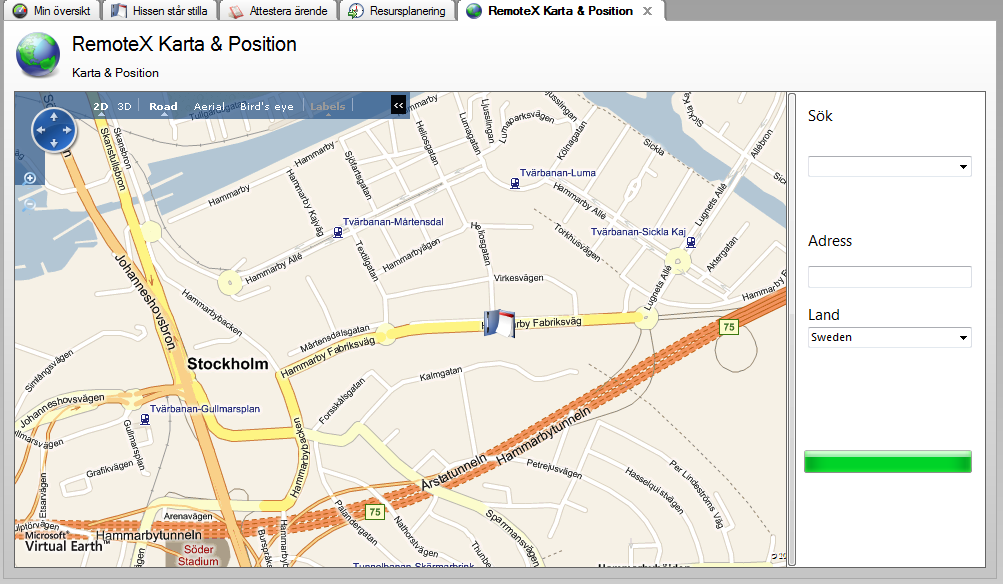Close the RemoteX Karta & Position tab
The image size is (1003, 584).
click(647, 11)
